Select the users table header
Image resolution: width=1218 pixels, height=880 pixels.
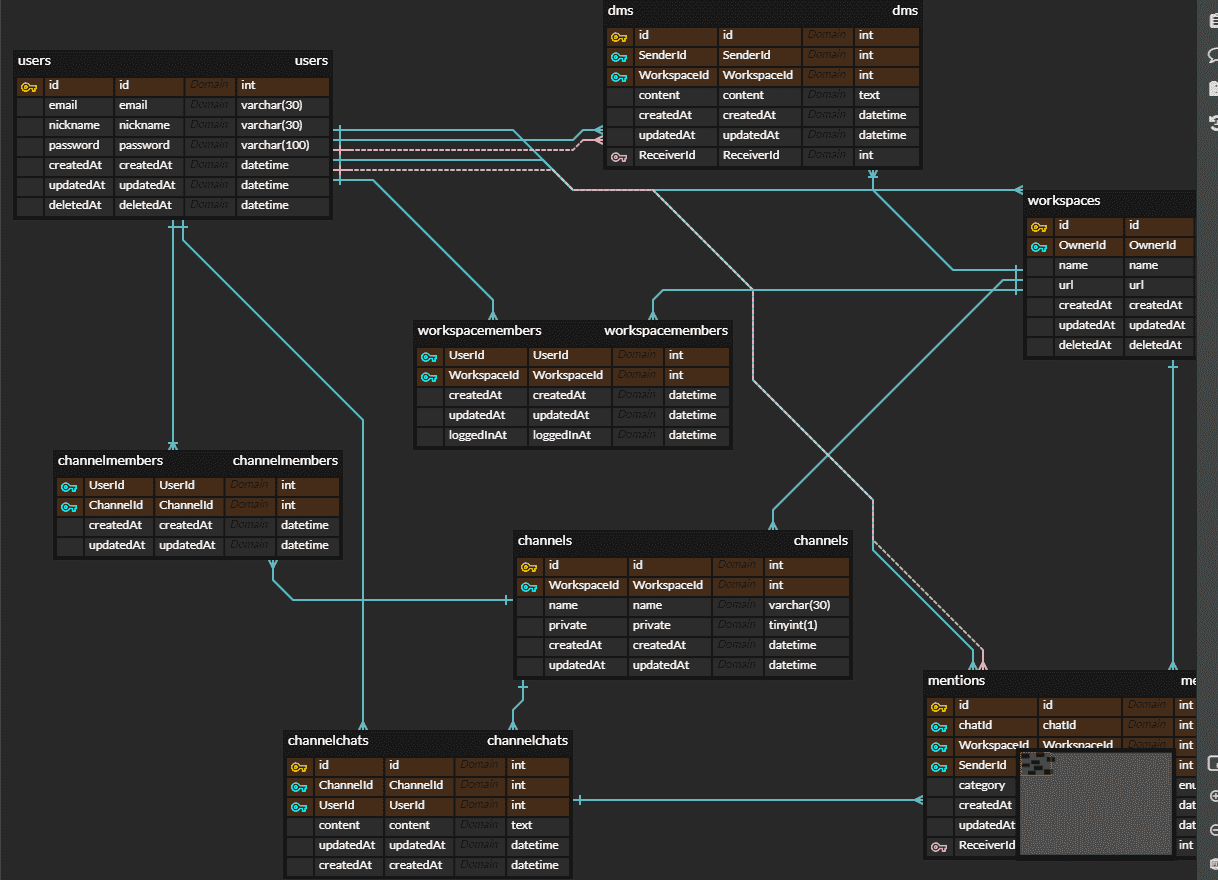172,61
